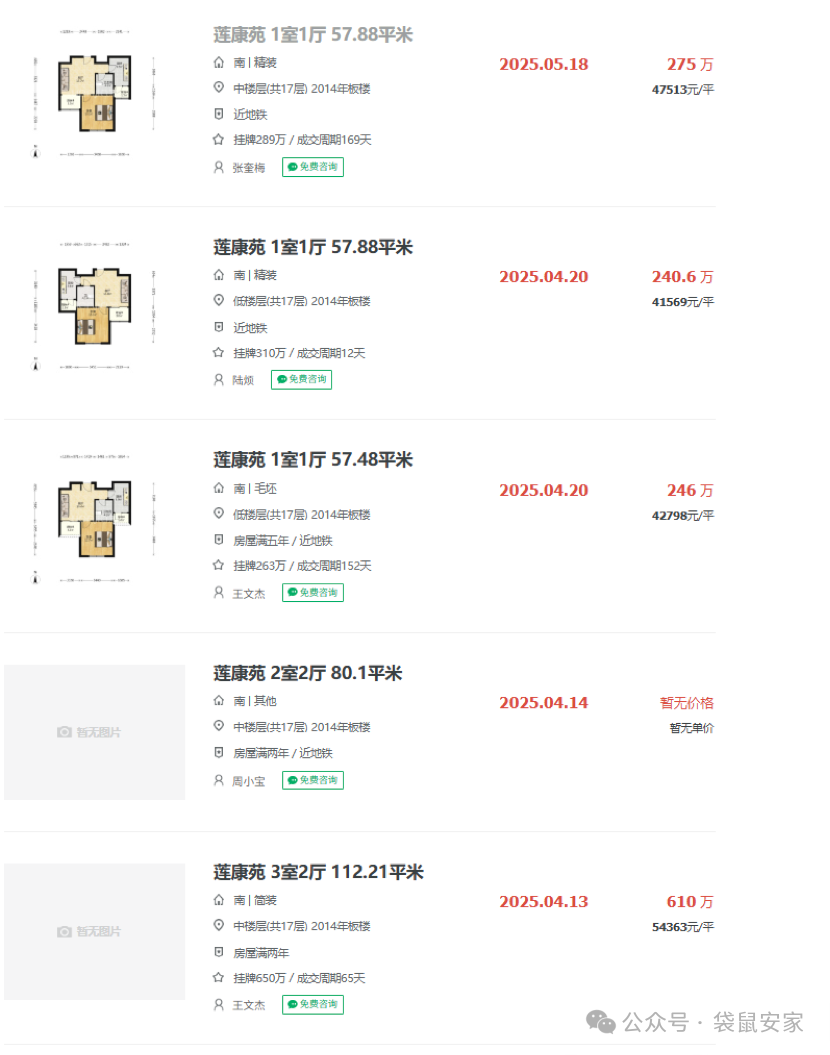Click the person icon beside agent 张奎梅
Image resolution: width=830 pixels, height=1055 pixels.
pyautogui.click(x=219, y=167)
